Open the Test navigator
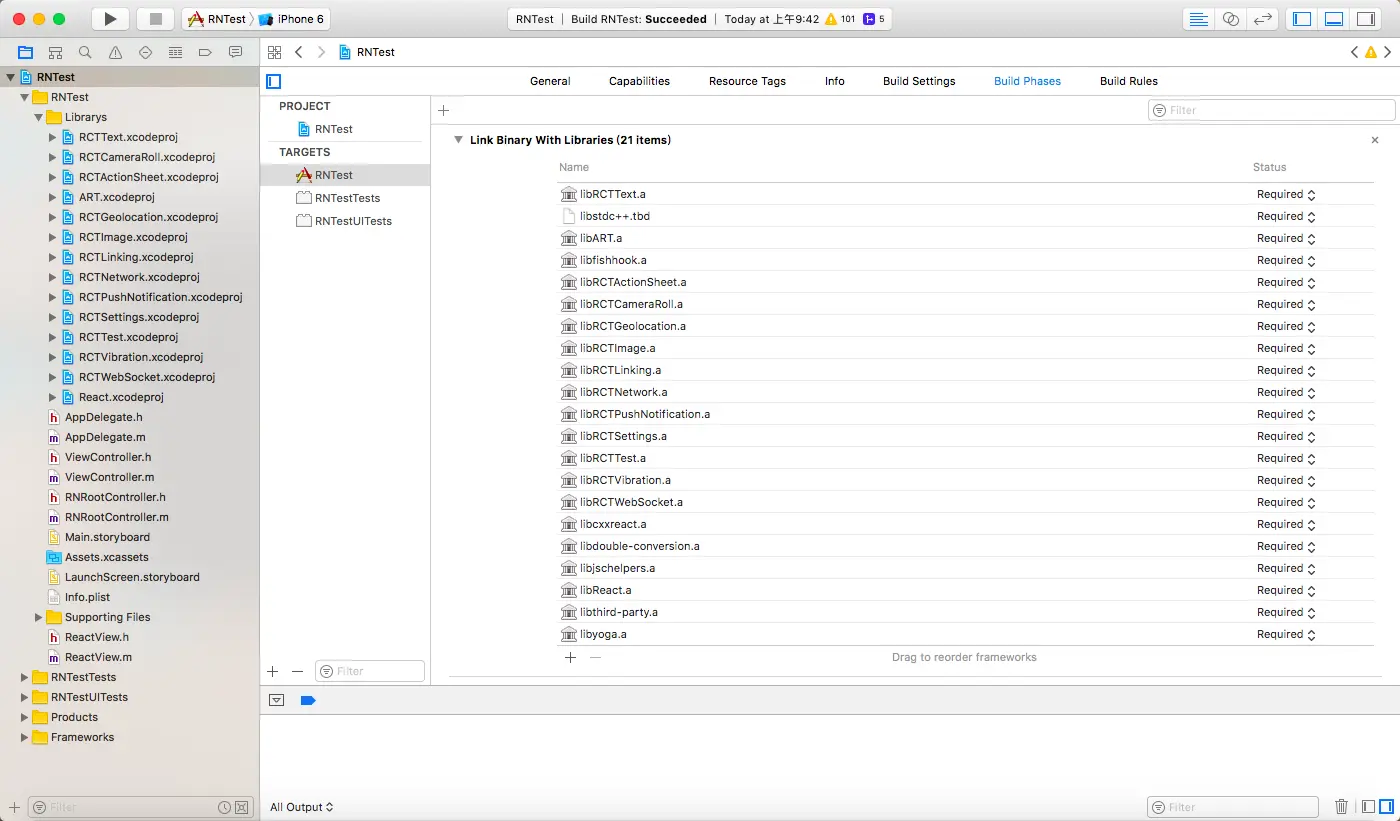Screen dimensions: 1400x821 (145, 52)
